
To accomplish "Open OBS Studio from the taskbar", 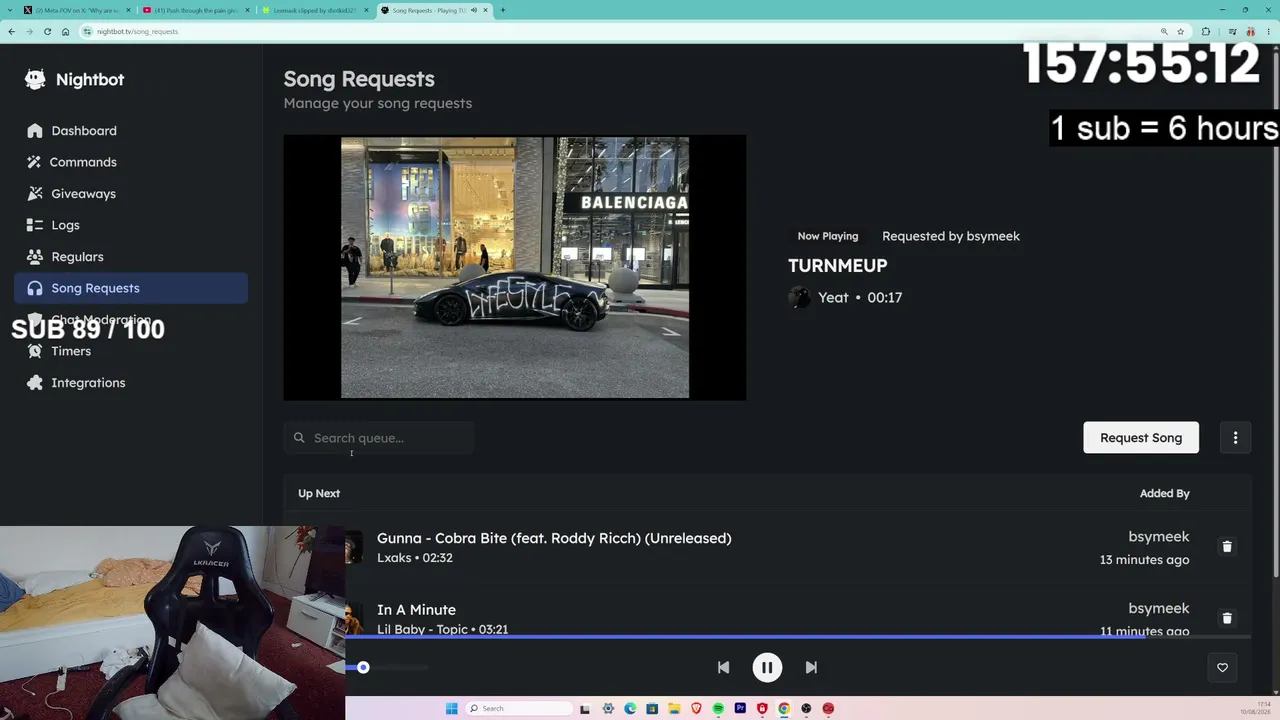I will tap(806, 709).
